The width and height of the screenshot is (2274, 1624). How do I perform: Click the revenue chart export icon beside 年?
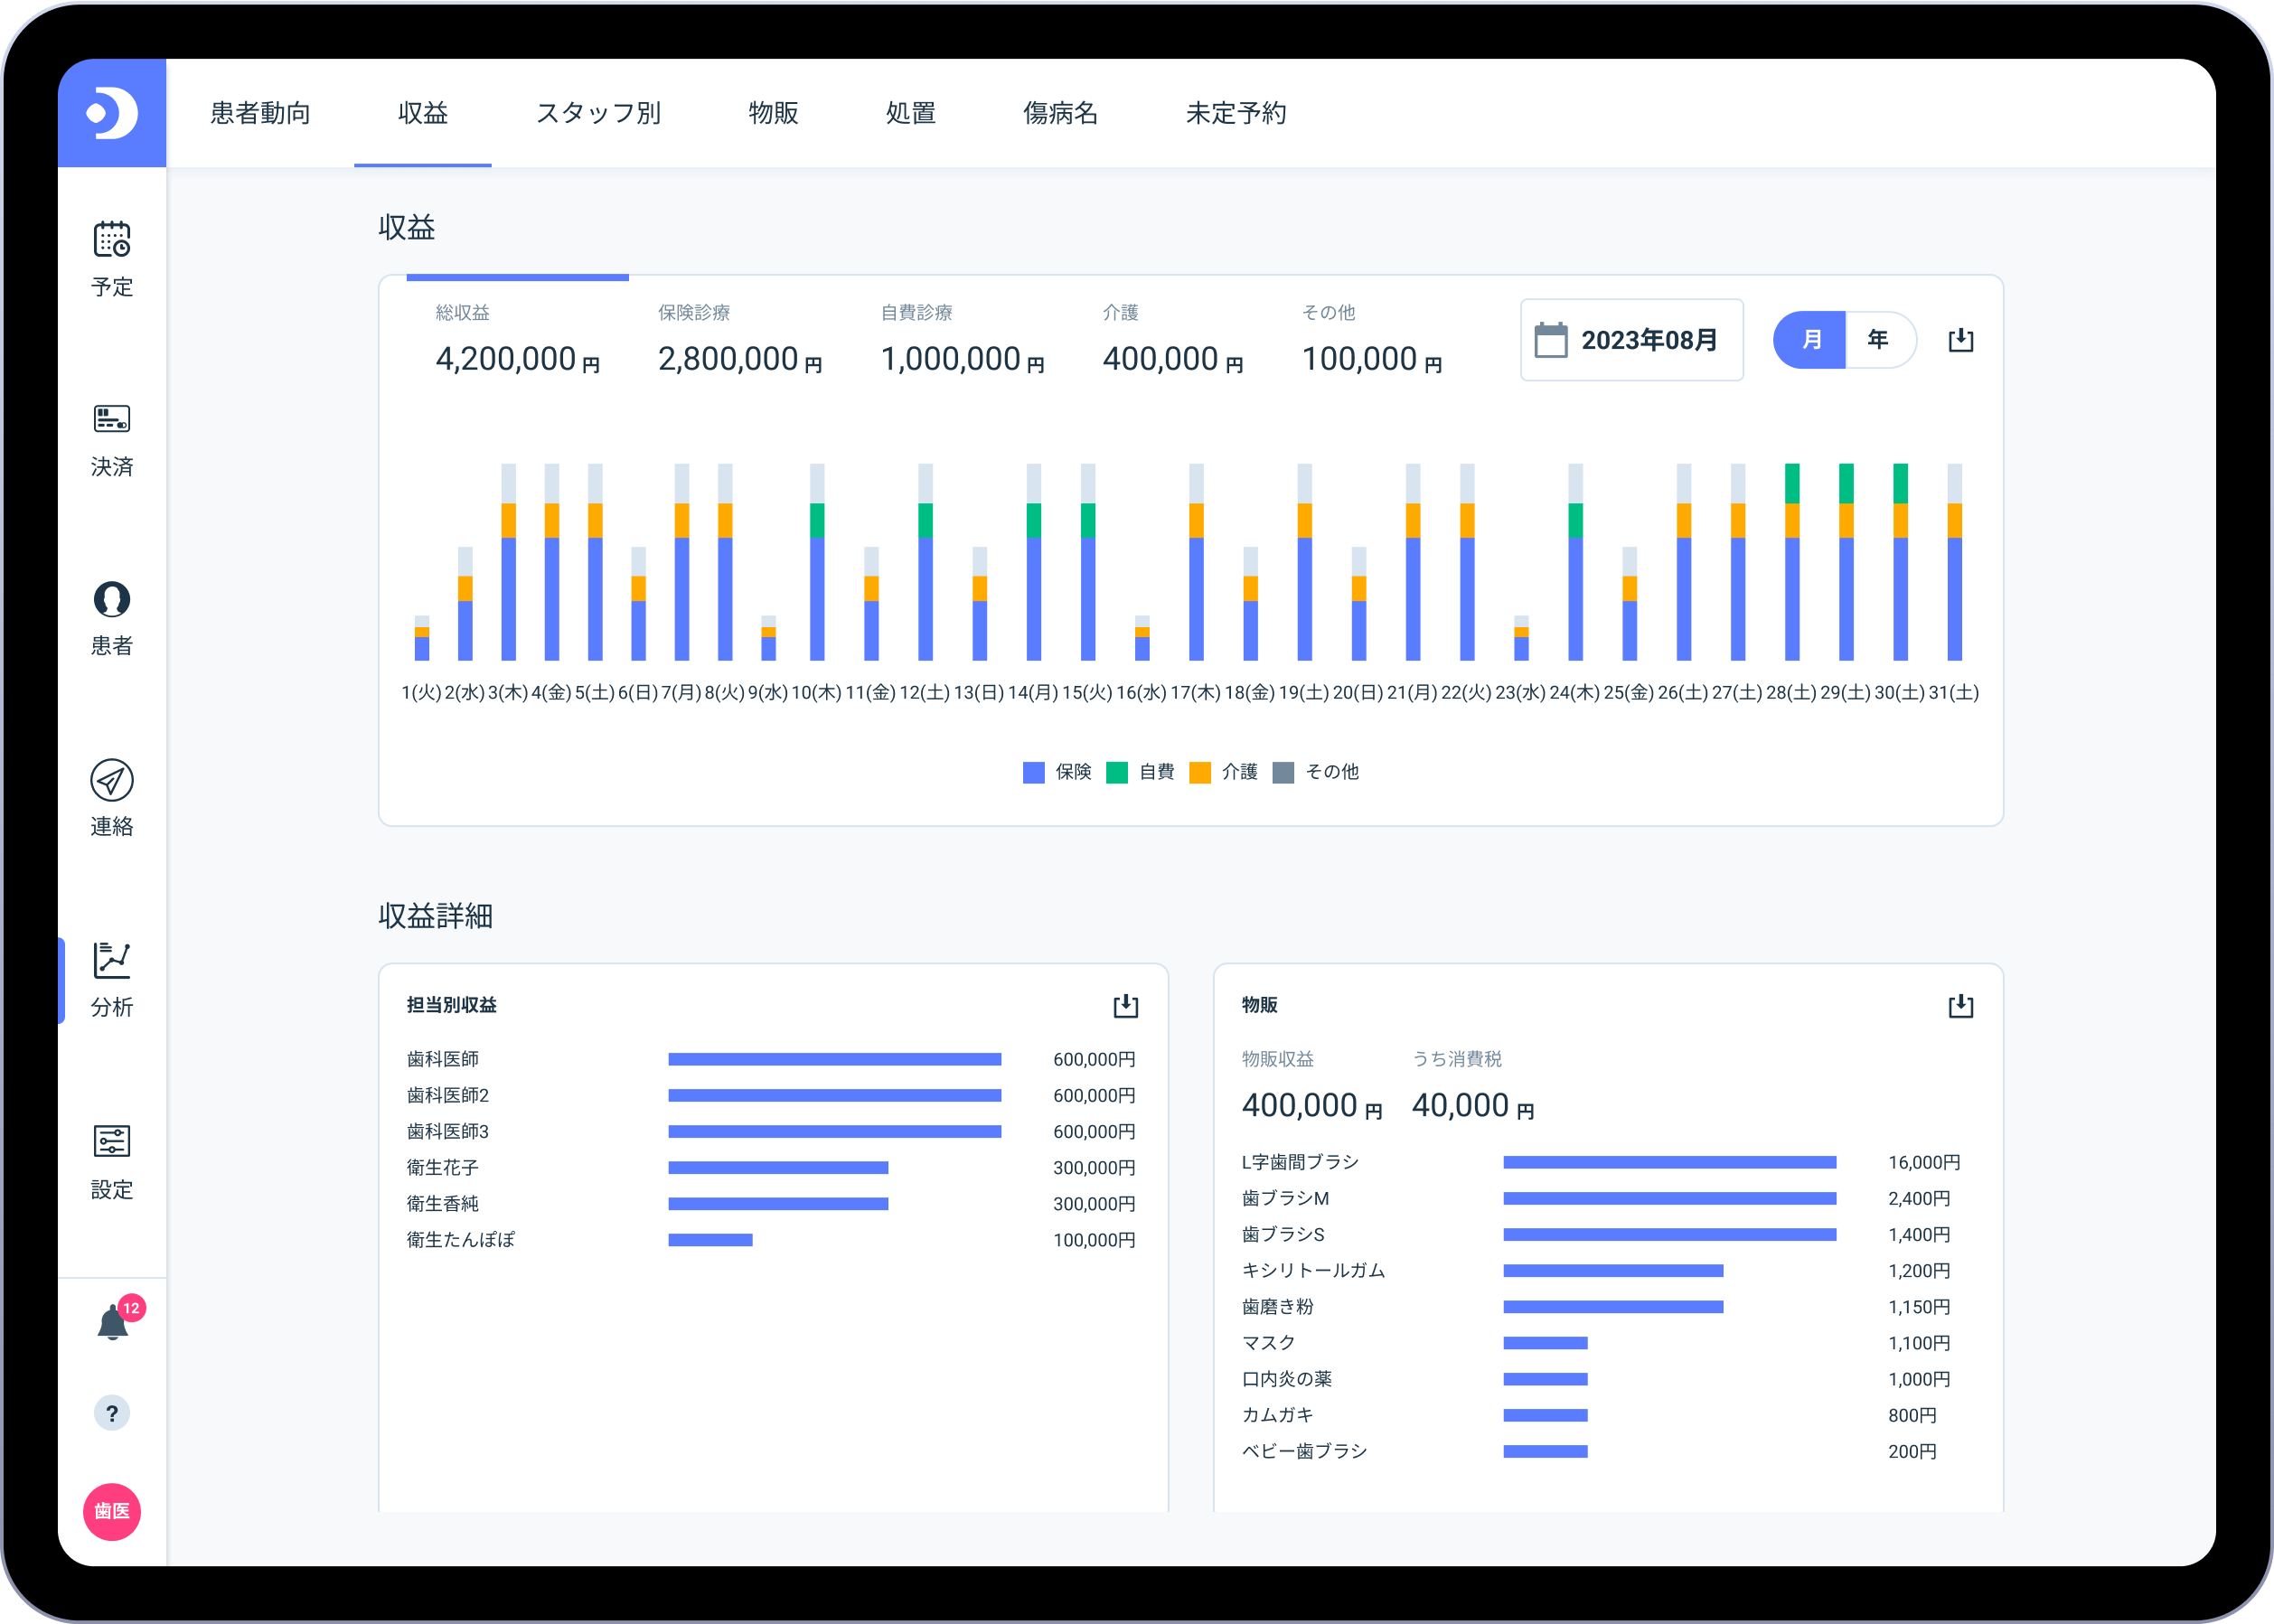1960,340
